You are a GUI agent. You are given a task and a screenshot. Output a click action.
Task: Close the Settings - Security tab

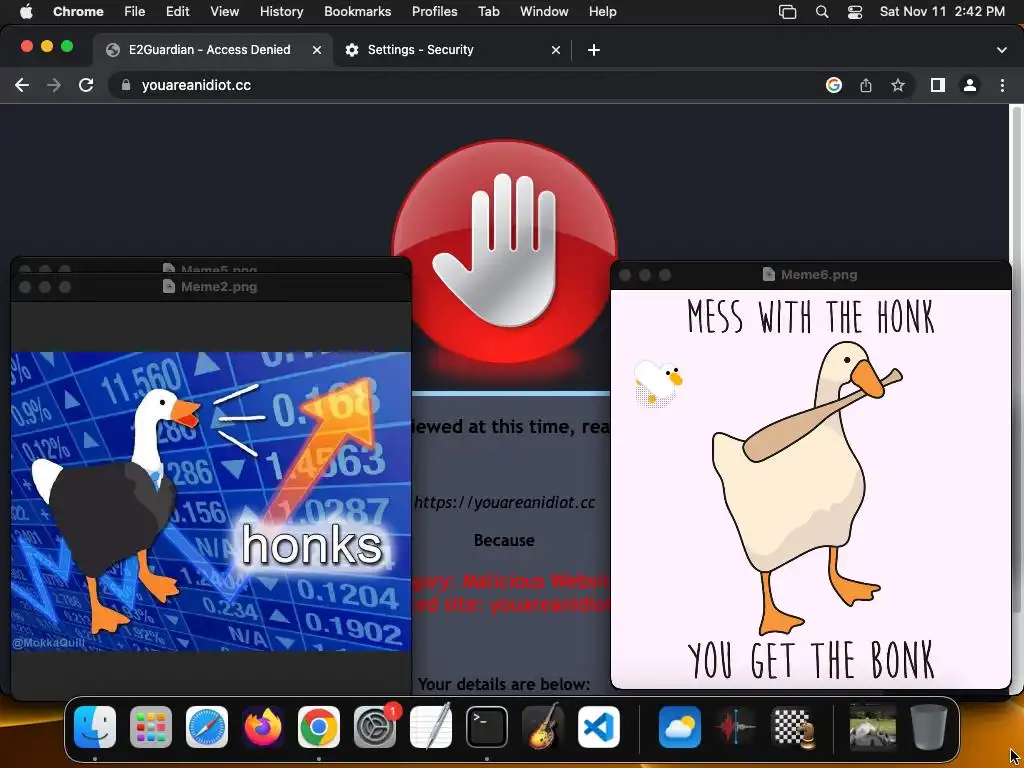pos(556,50)
